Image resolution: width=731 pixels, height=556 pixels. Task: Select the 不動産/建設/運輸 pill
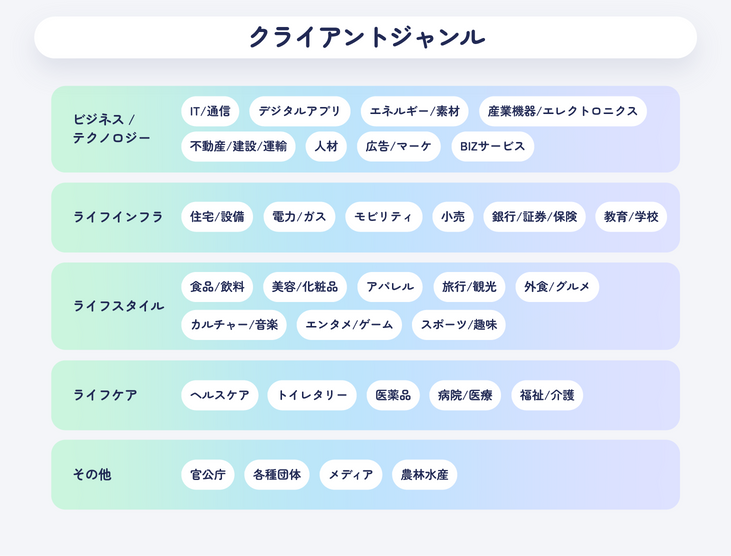click(238, 146)
